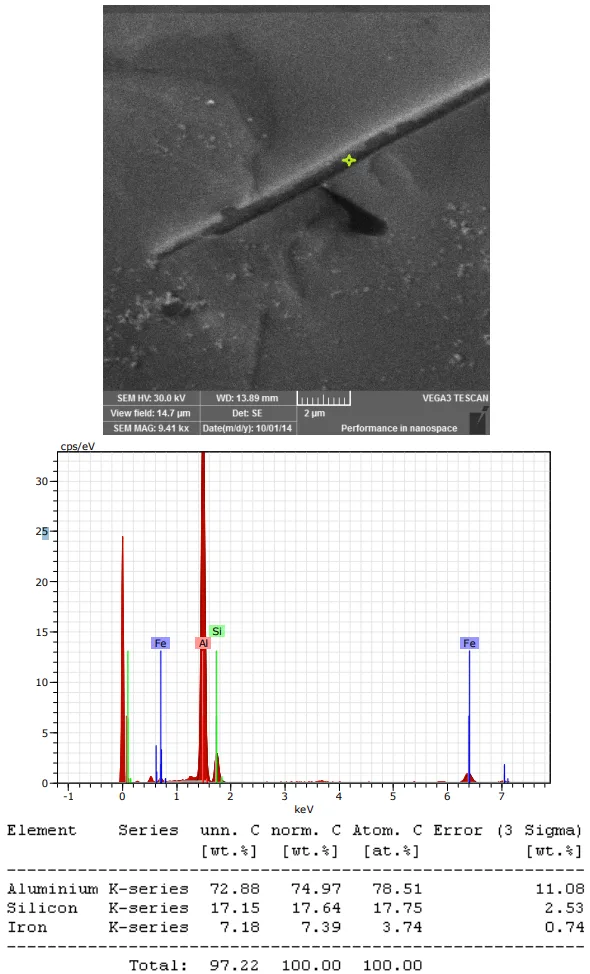
Task: Click the Silicon error value 2.53
Action: (565, 908)
